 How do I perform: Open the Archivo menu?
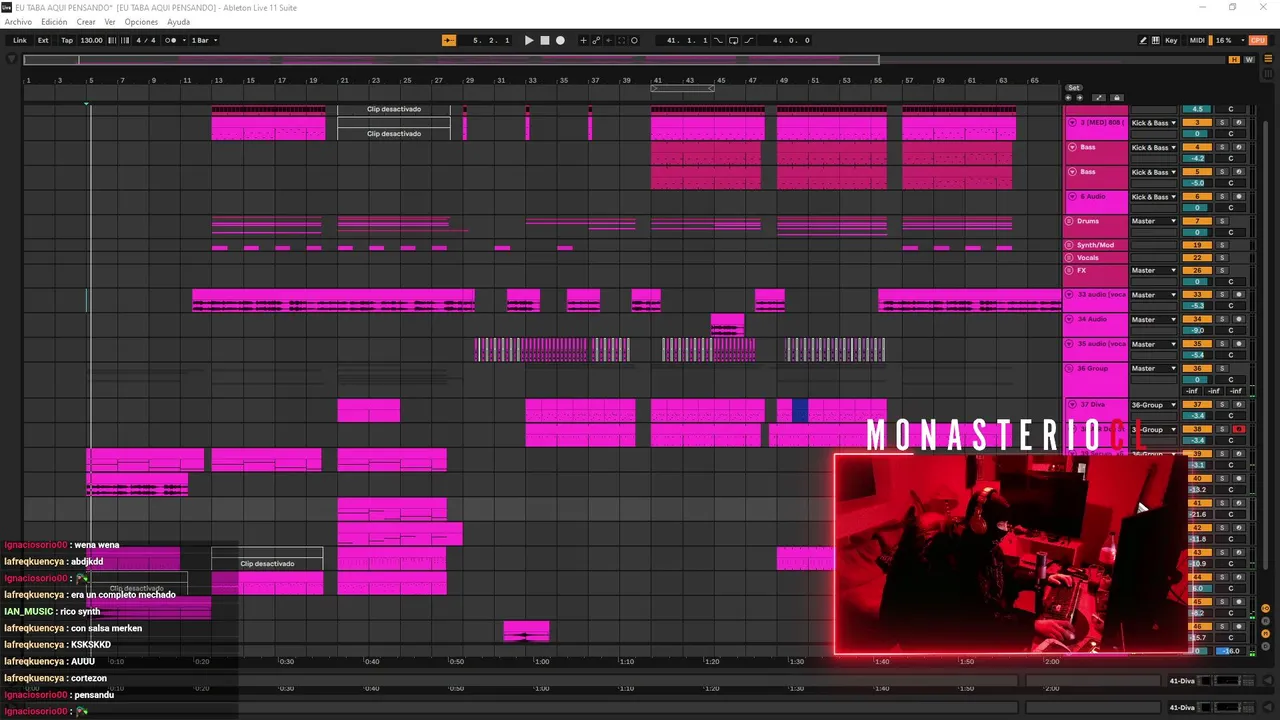point(18,22)
